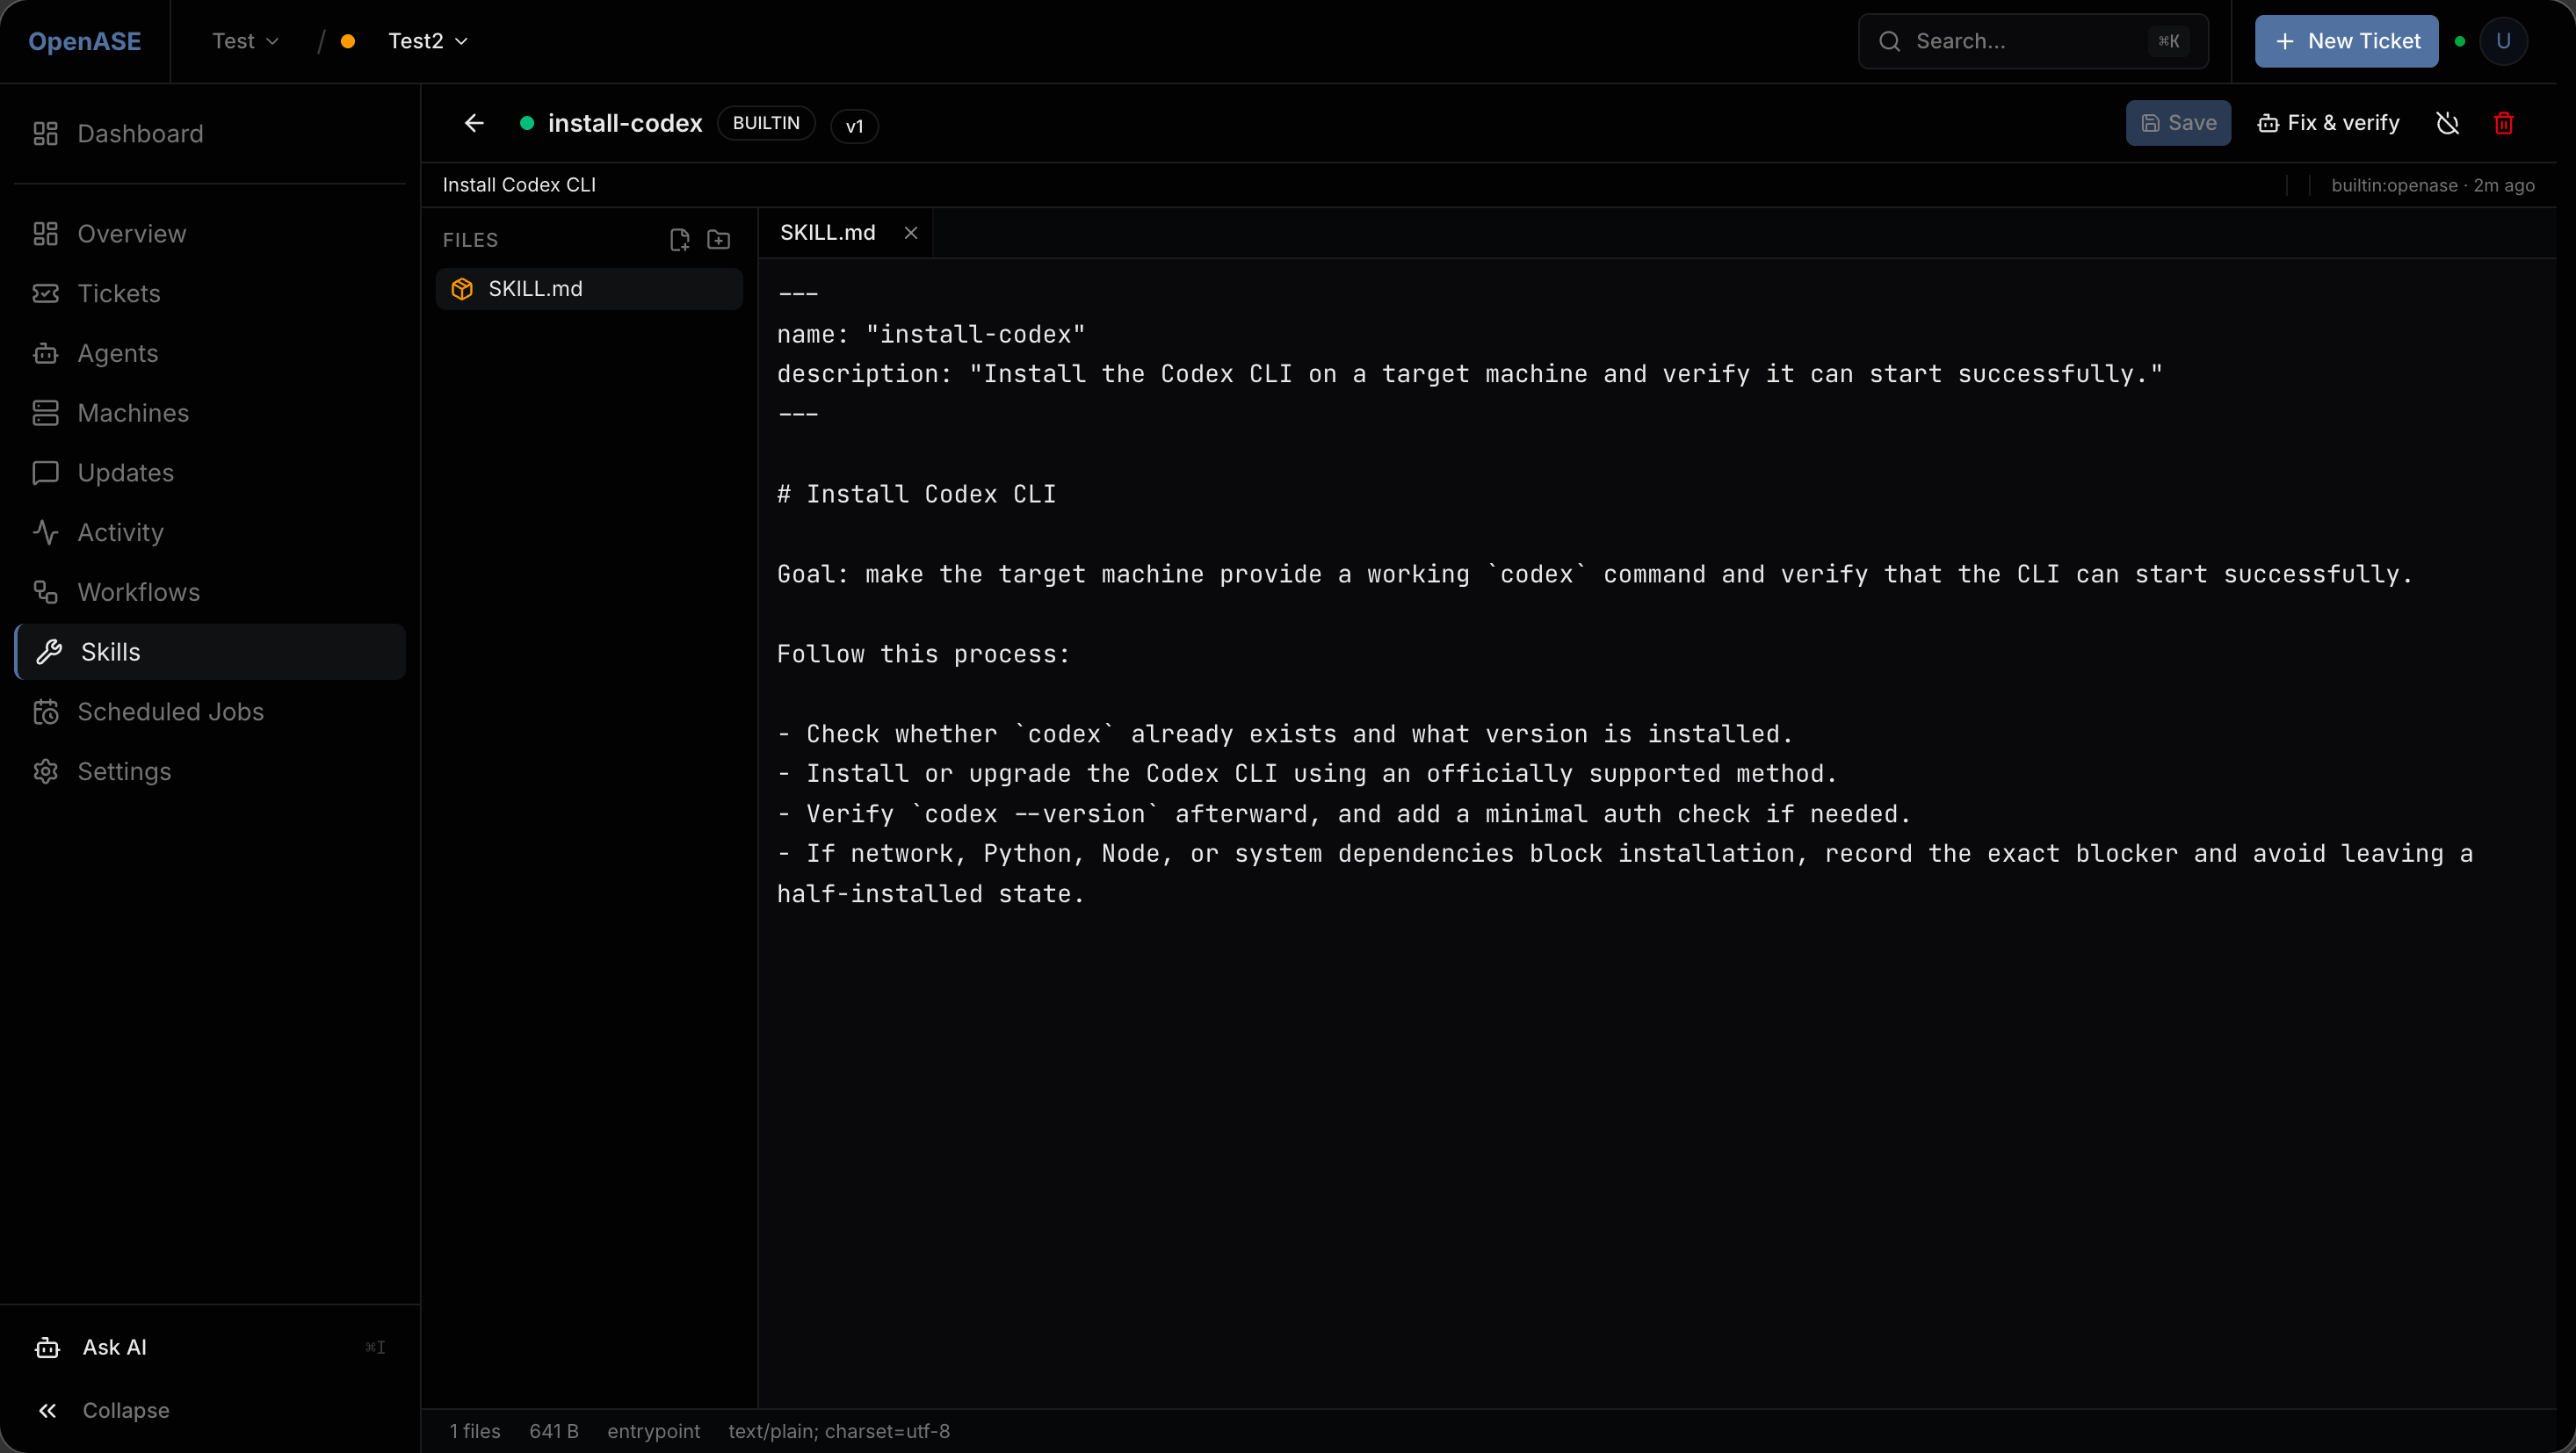Select SKILL.md in the file list
Image resolution: width=2576 pixels, height=1453 pixels.
click(589, 289)
